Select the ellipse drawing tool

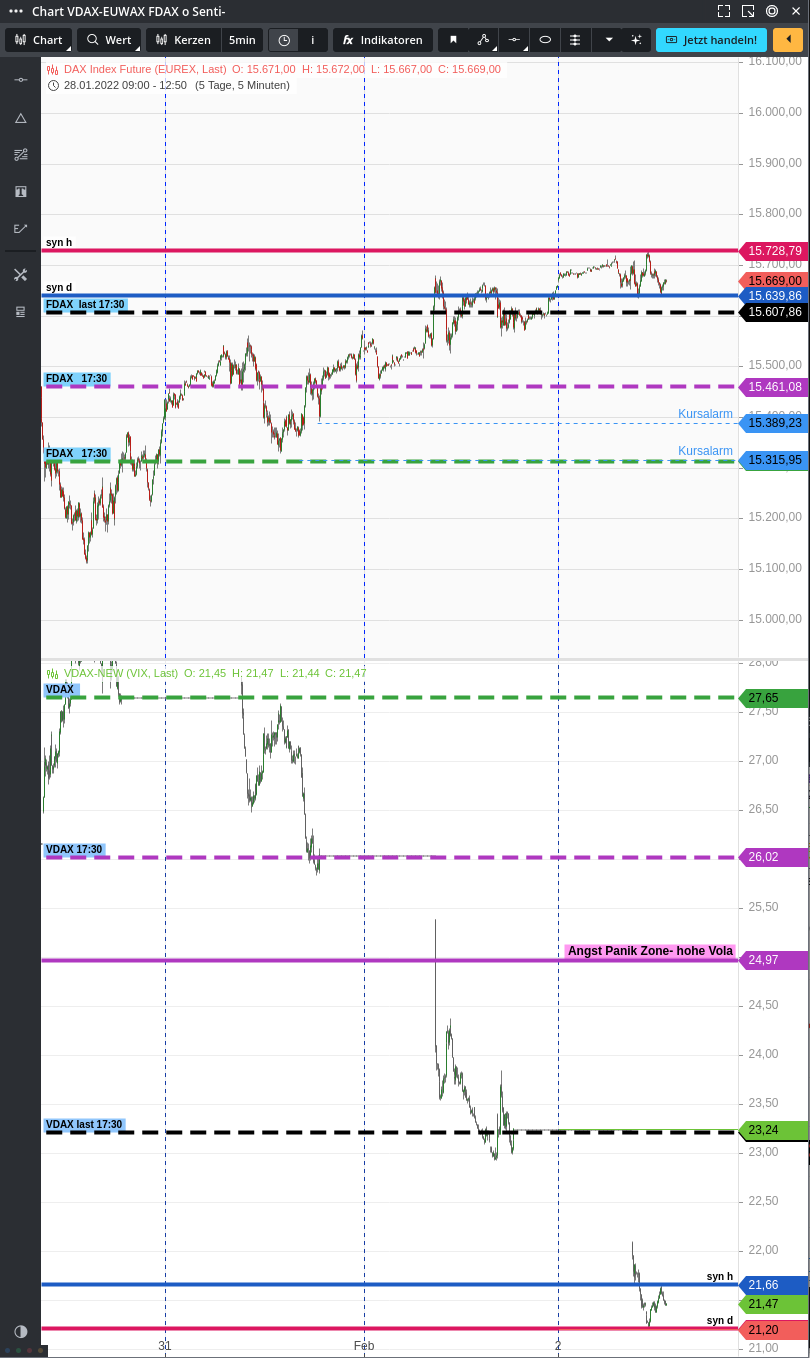546,40
